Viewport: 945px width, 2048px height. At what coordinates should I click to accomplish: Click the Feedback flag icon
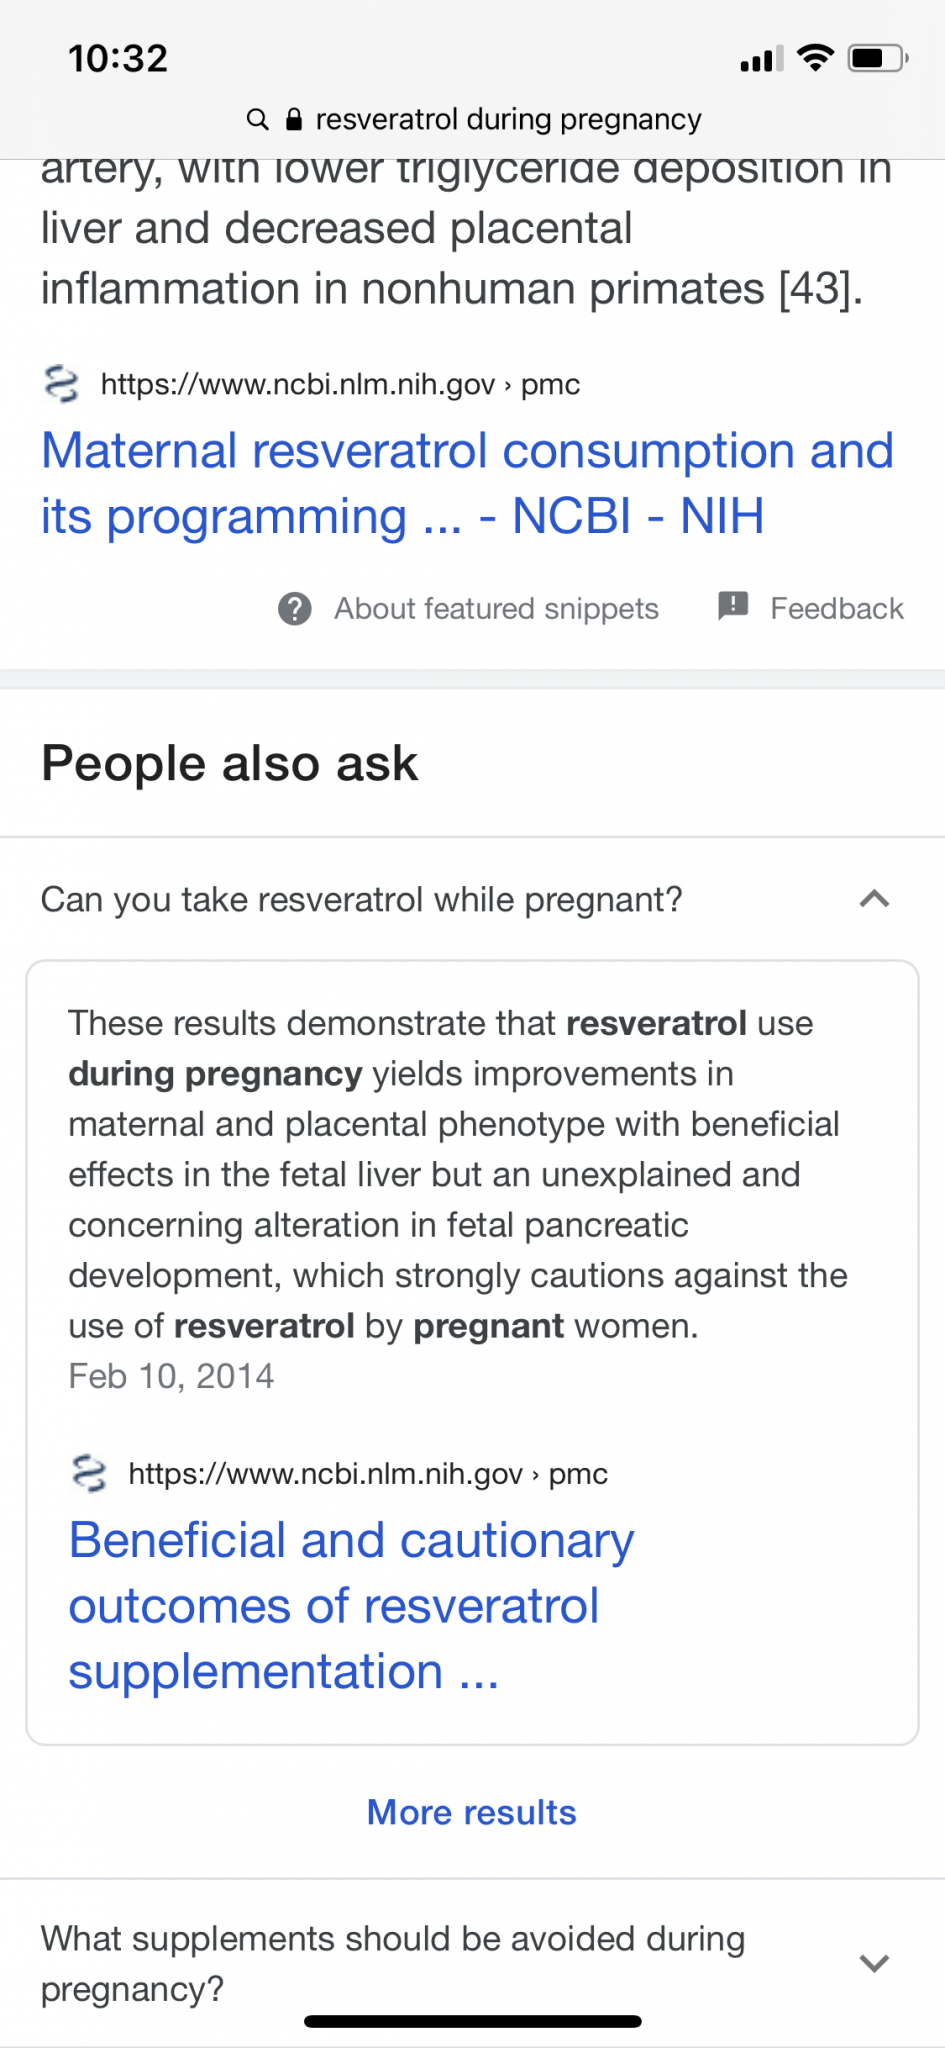click(733, 605)
